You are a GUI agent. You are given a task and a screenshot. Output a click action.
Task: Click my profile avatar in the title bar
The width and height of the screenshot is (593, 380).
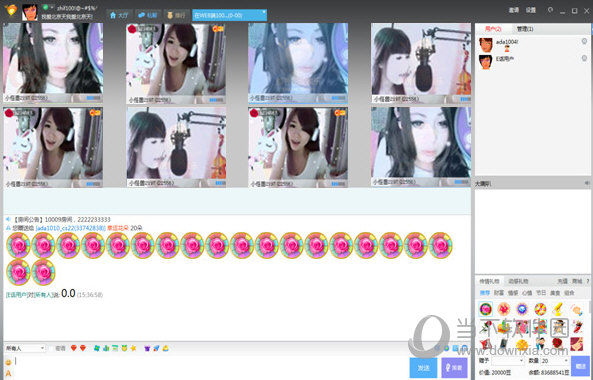coord(30,12)
